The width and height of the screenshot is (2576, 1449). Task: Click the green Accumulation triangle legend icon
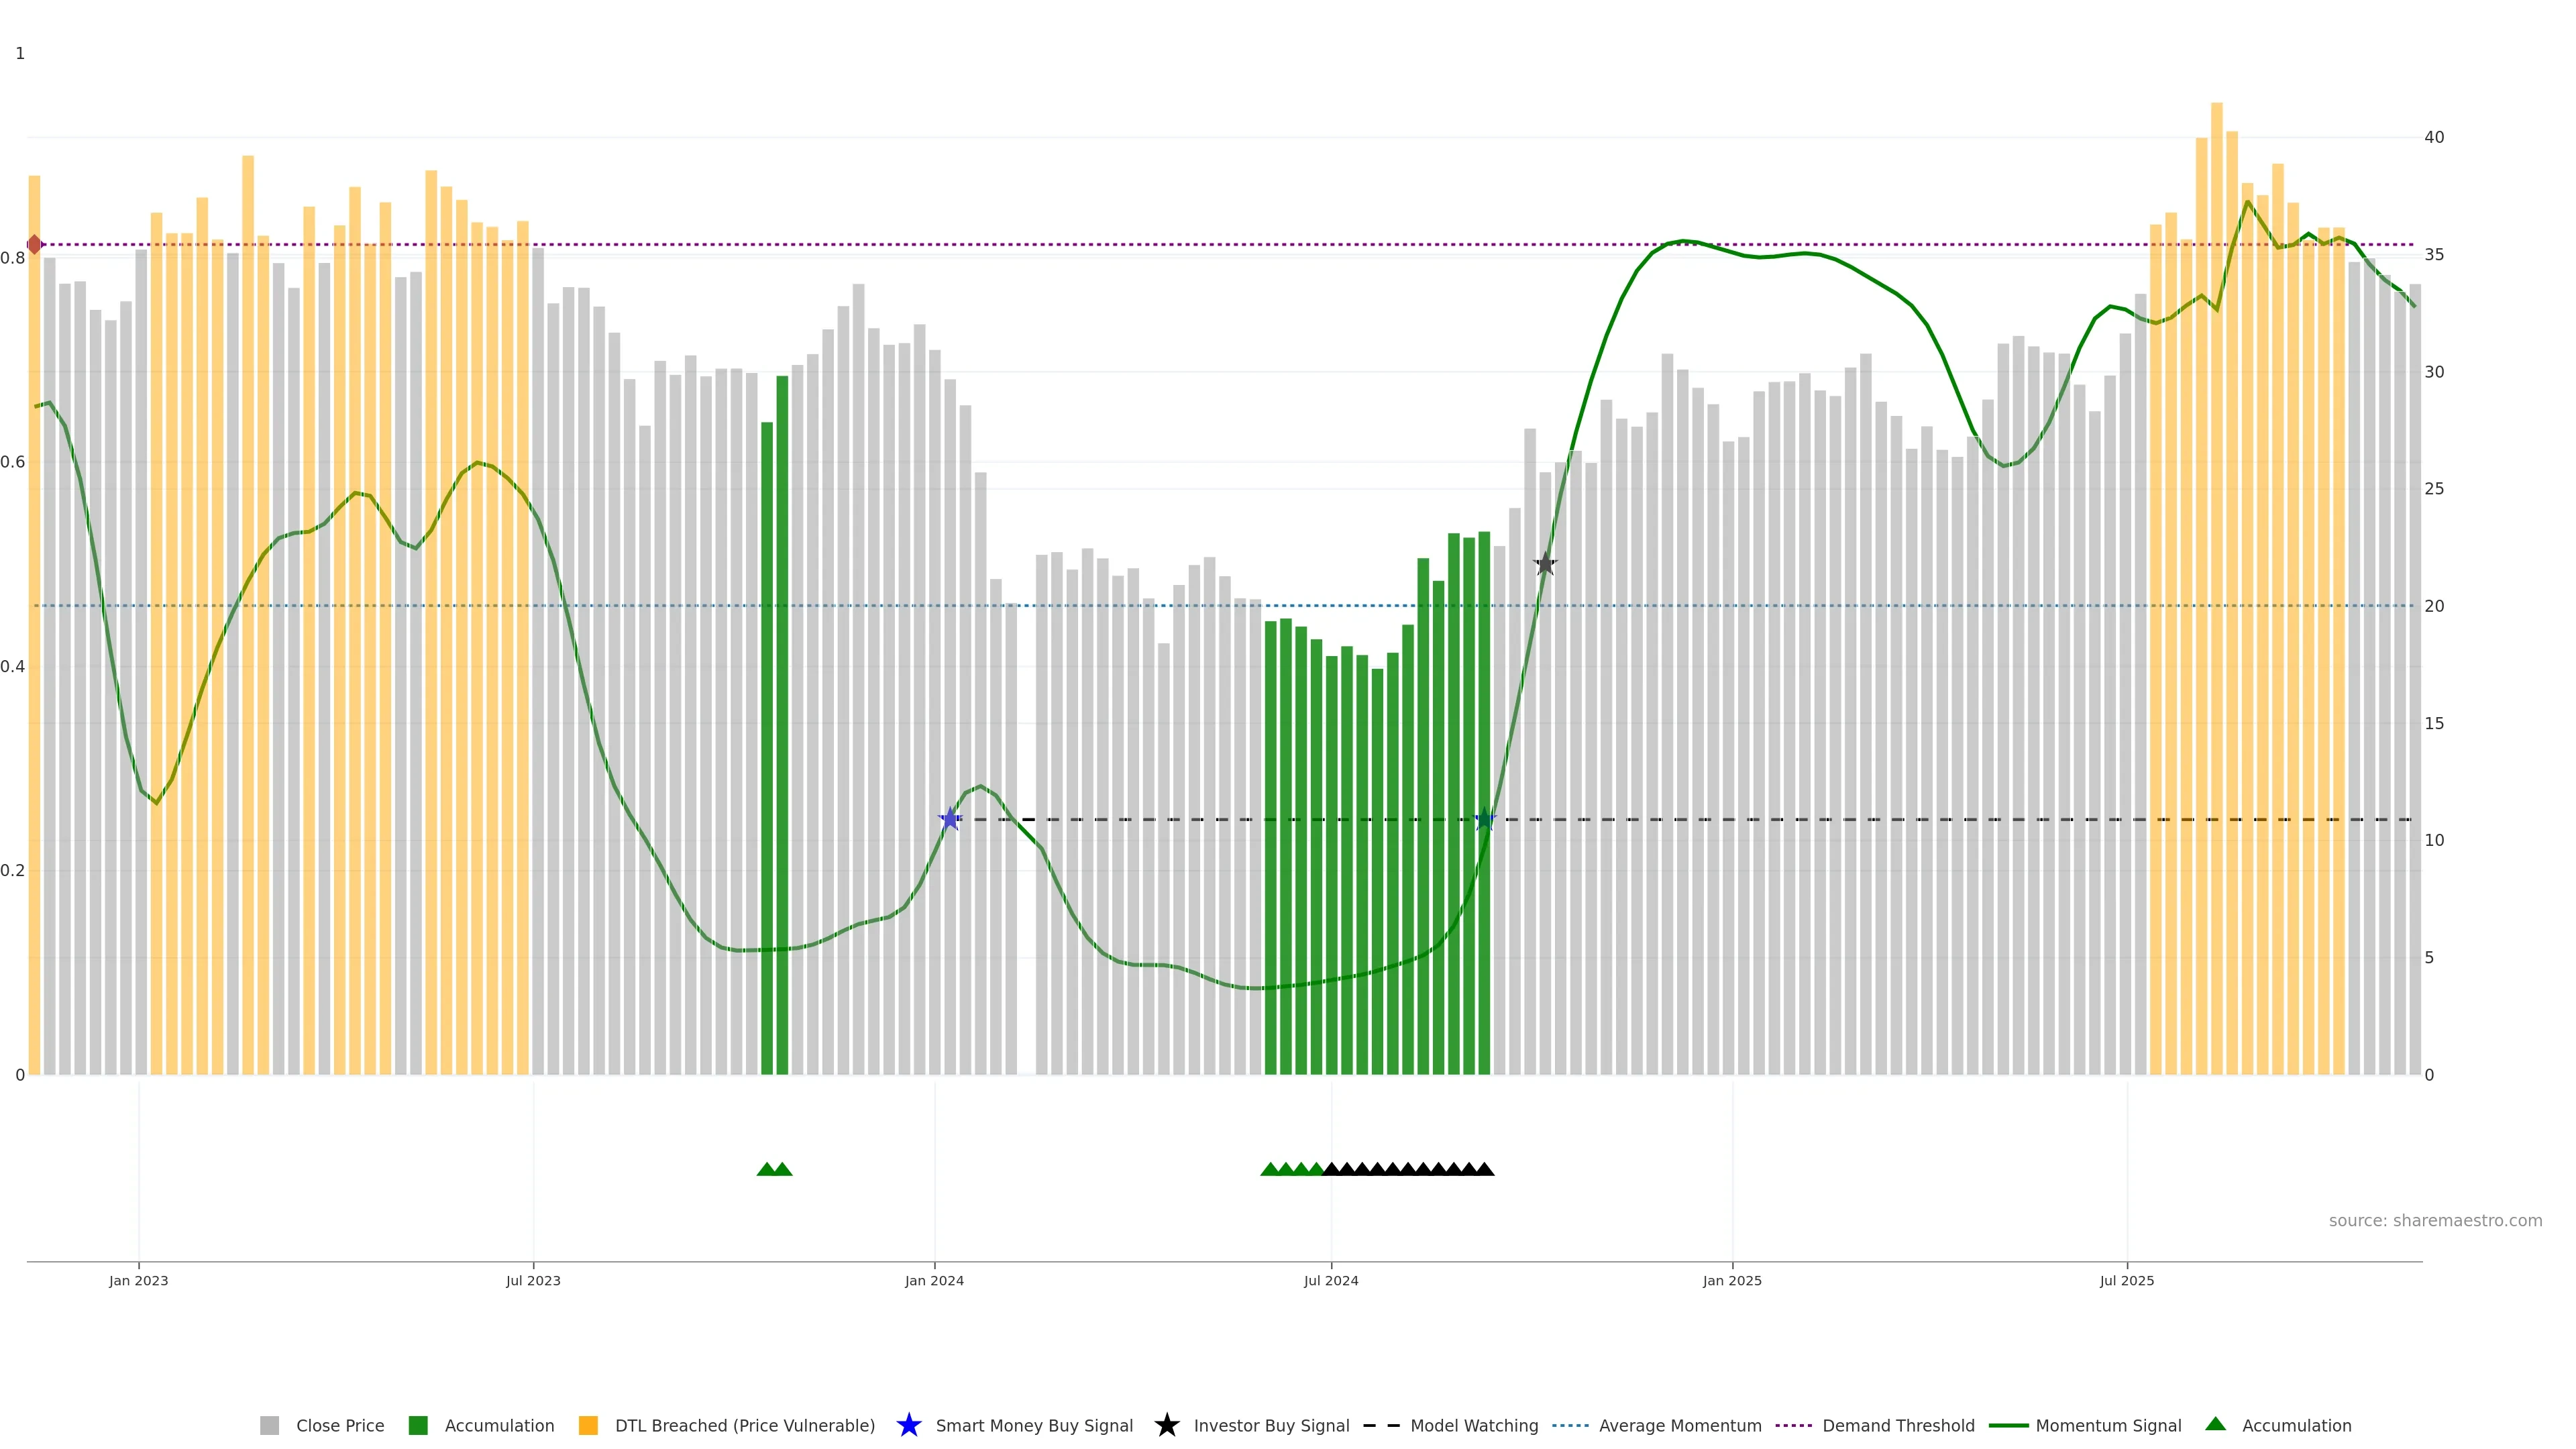pyautogui.click(x=2215, y=1424)
